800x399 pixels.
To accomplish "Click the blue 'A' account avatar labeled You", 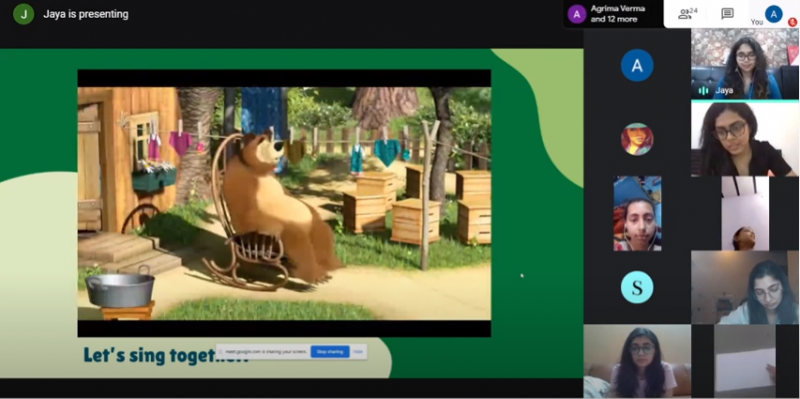I will (773, 14).
